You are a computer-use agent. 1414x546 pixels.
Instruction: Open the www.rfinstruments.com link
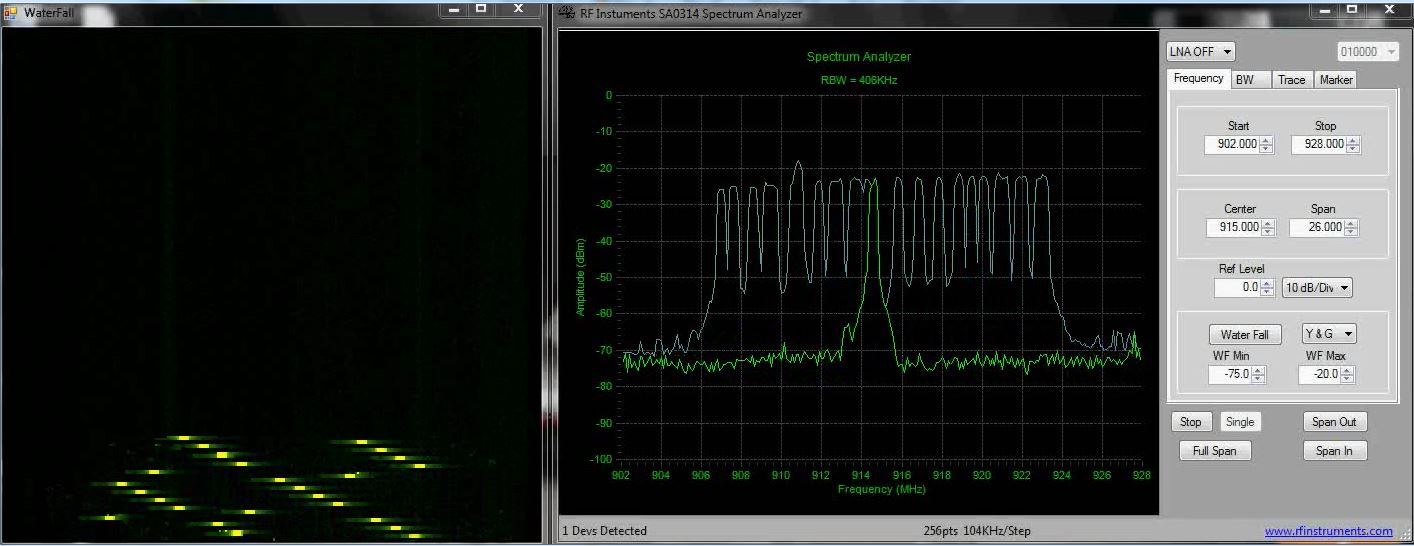pos(1328,531)
